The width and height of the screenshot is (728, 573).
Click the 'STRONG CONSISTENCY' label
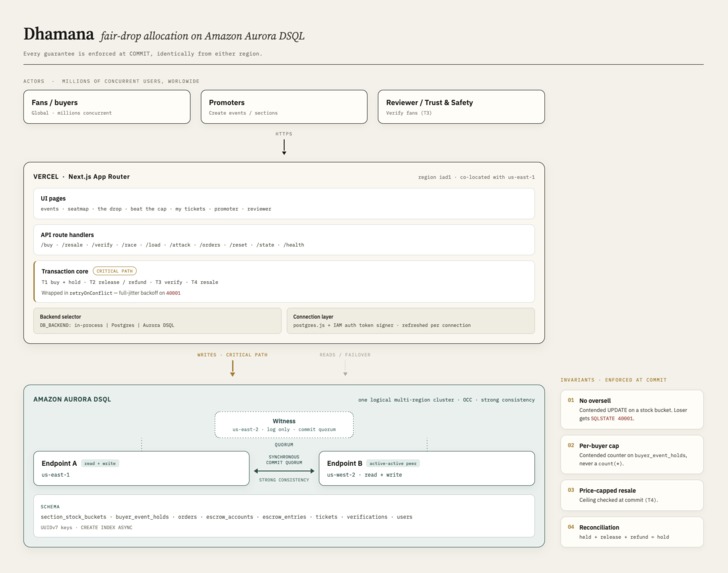pyautogui.click(x=284, y=480)
